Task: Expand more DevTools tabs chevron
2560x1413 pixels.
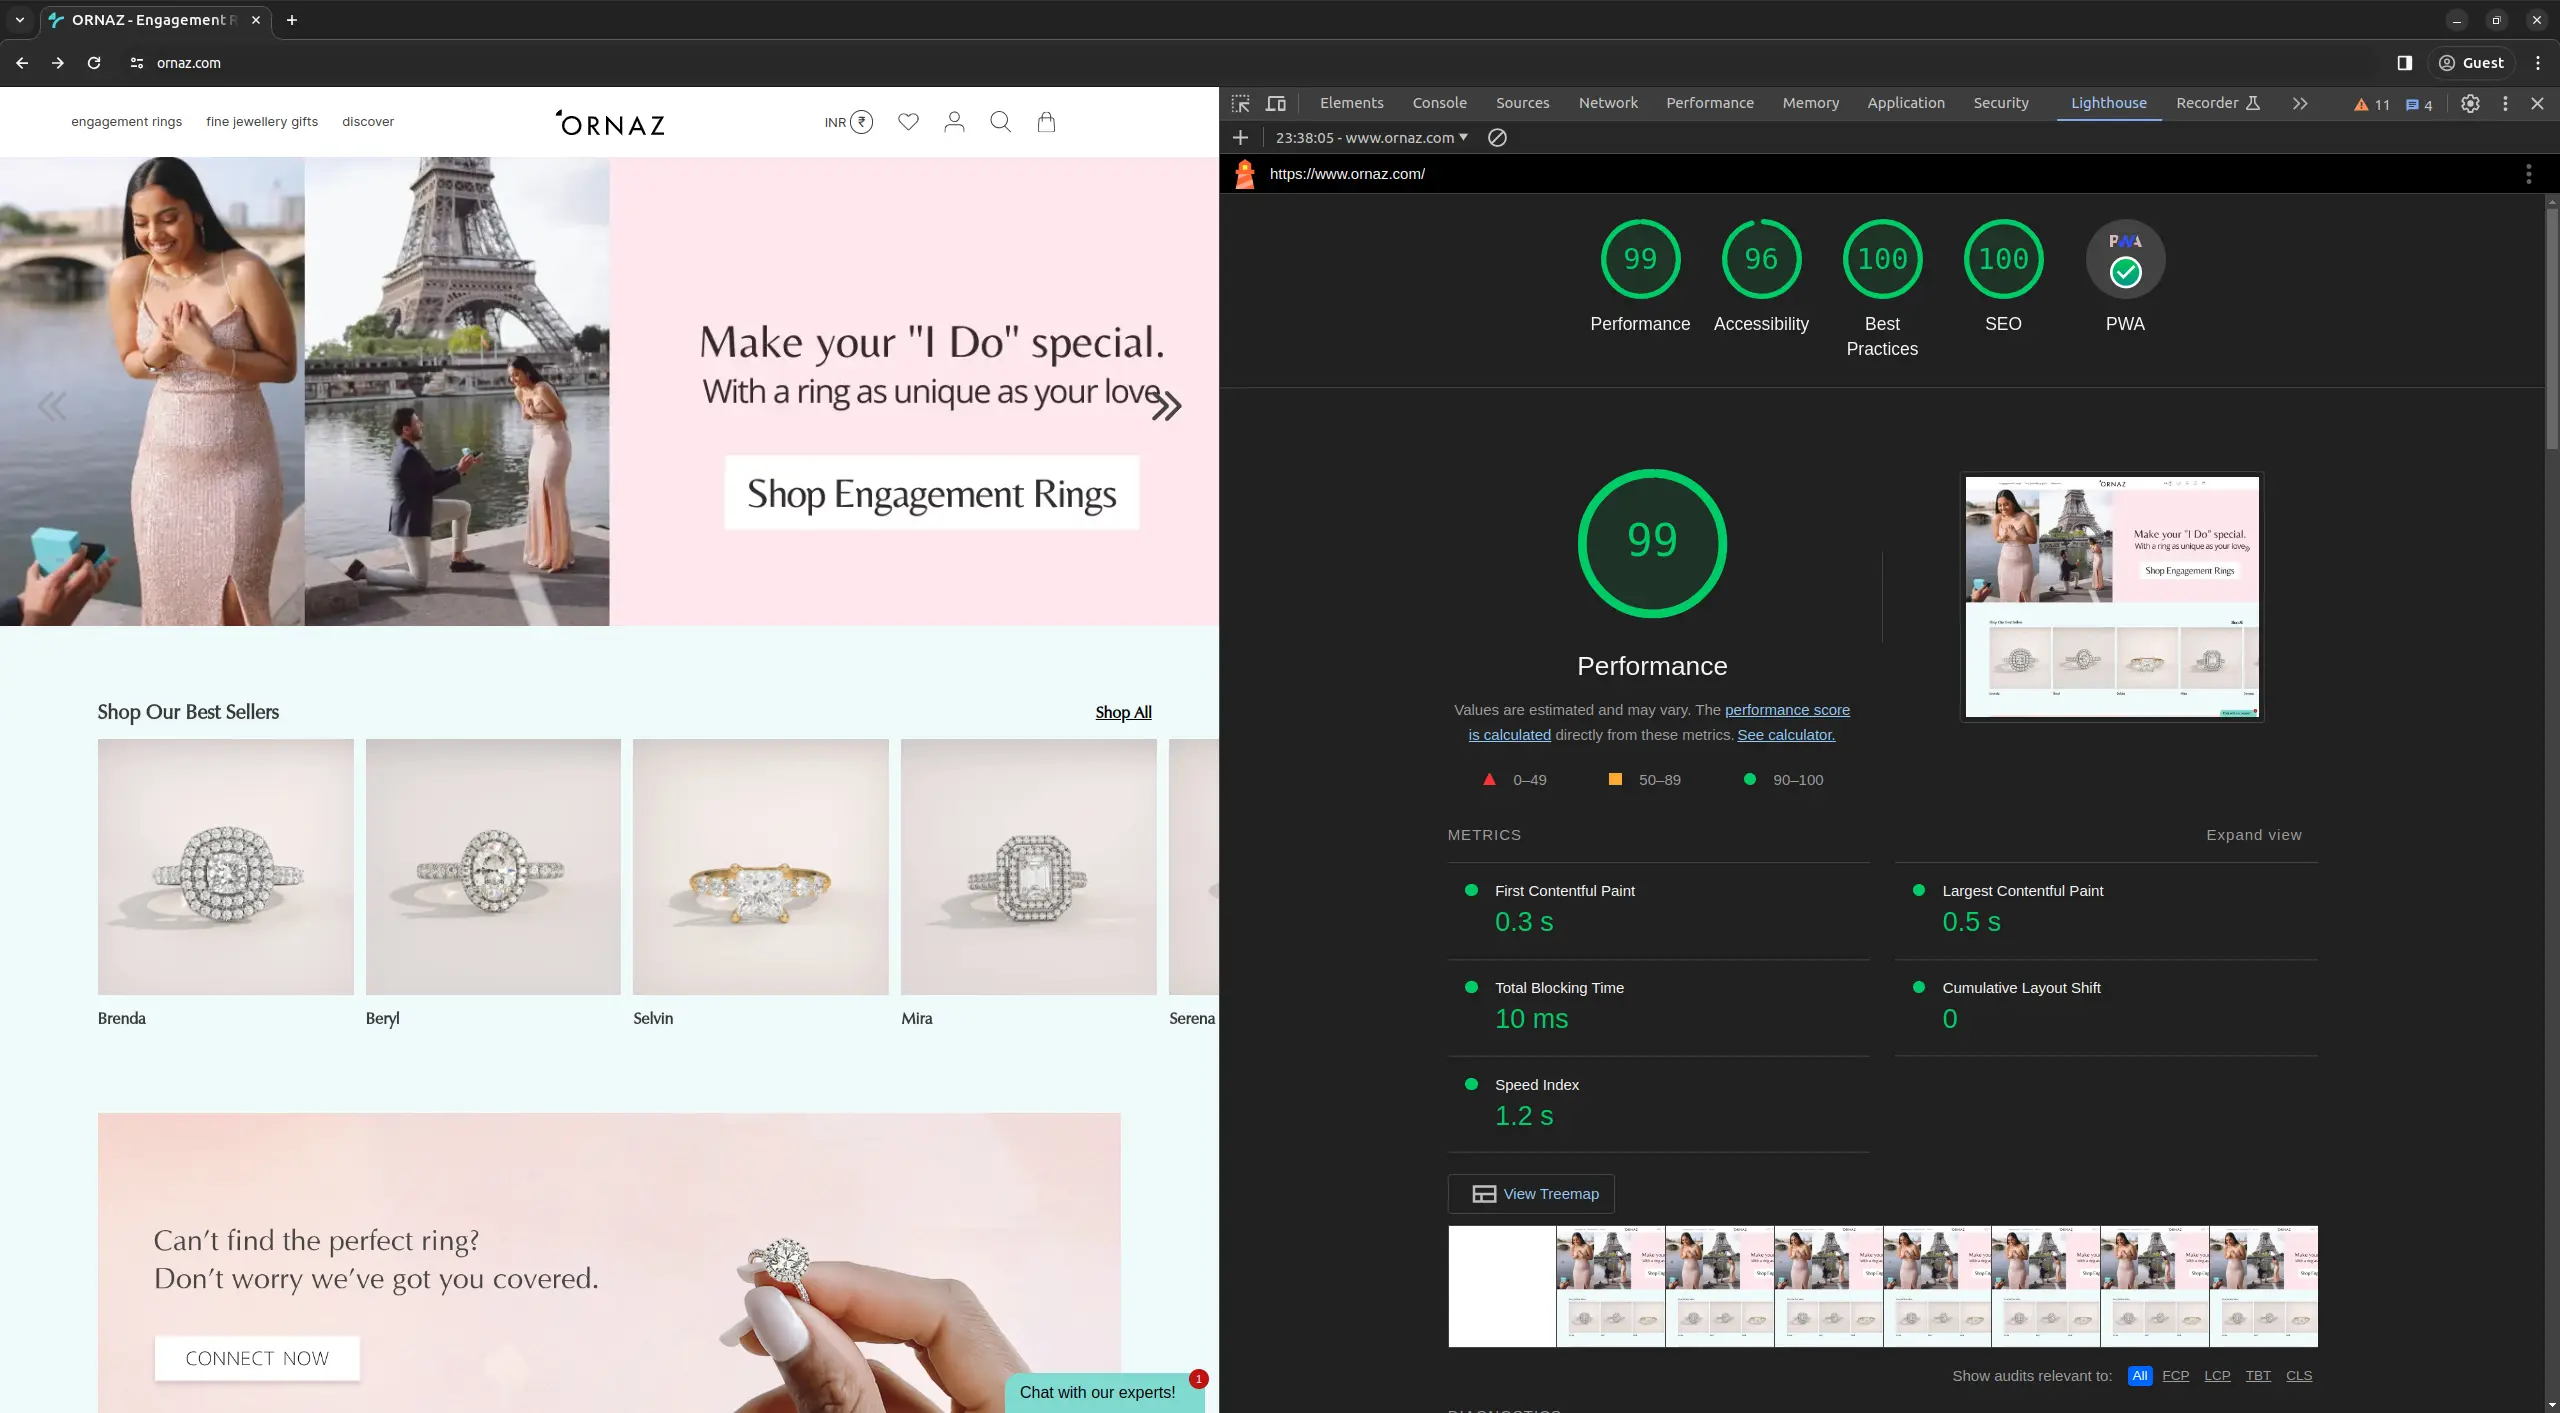Action: (x=2300, y=103)
